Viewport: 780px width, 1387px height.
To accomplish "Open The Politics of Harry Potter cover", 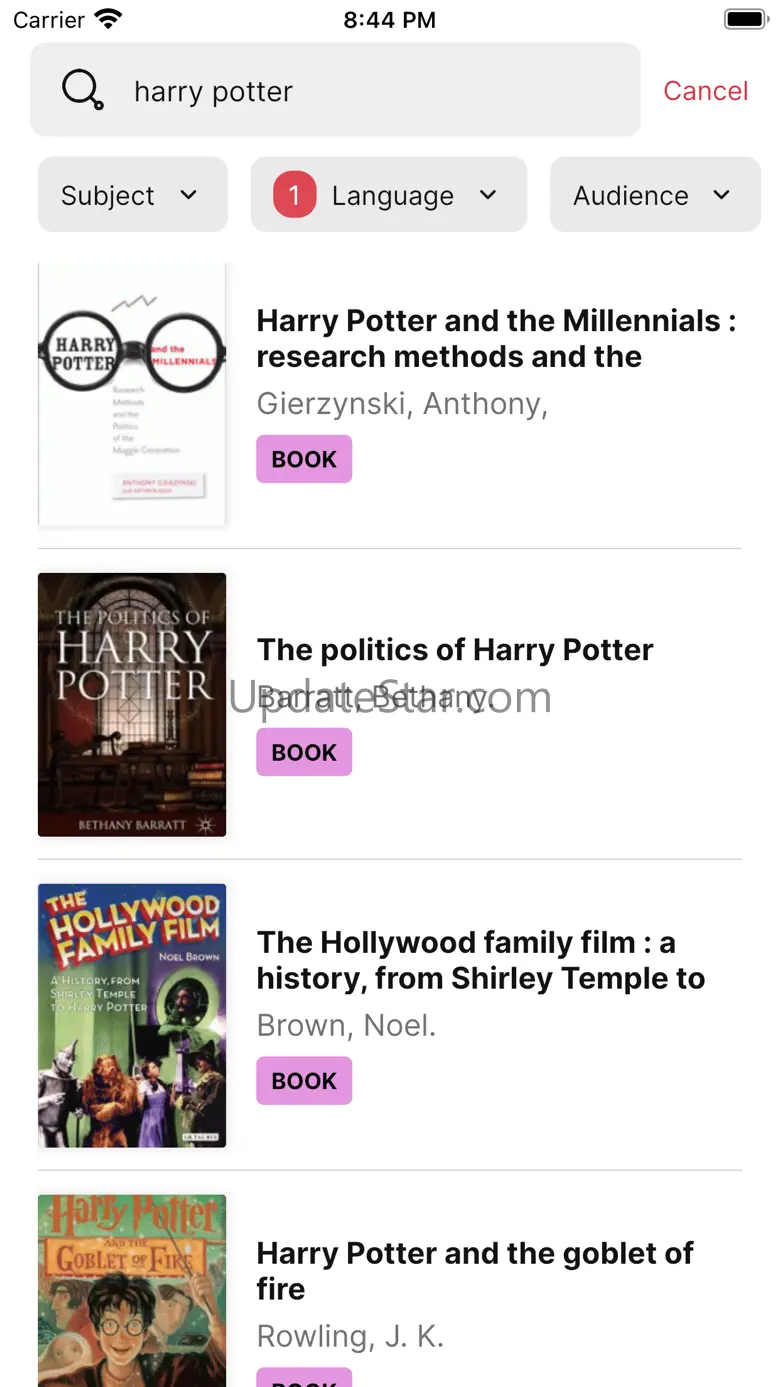I will [x=132, y=704].
